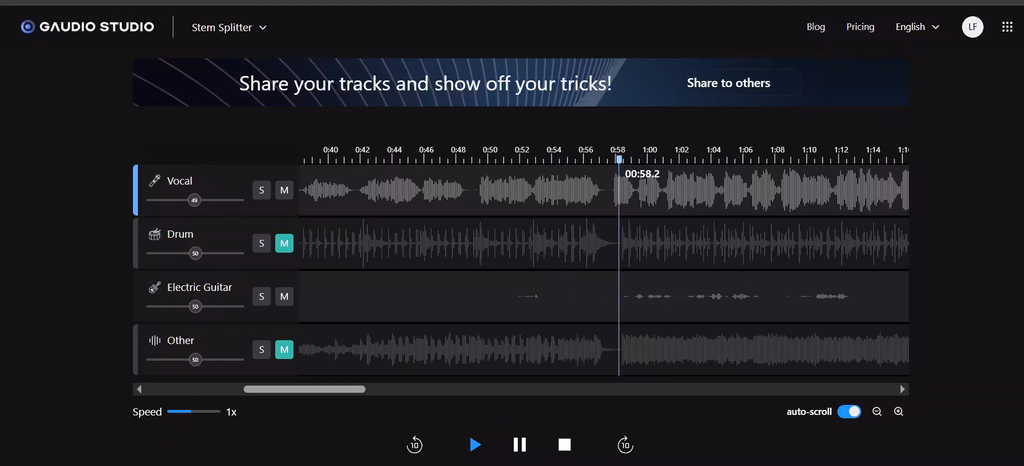Click the Vocal microphone icon
Screen dimensions: 1024x466
(155, 181)
